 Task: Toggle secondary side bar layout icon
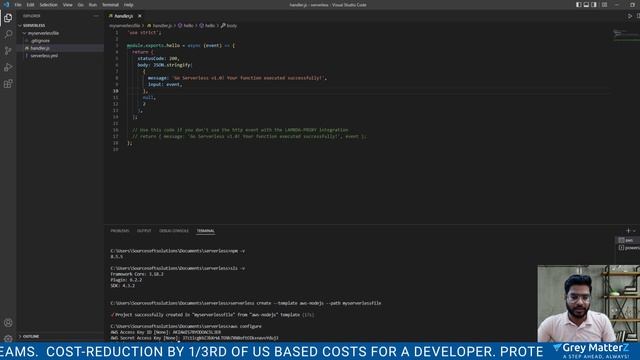(594, 5)
